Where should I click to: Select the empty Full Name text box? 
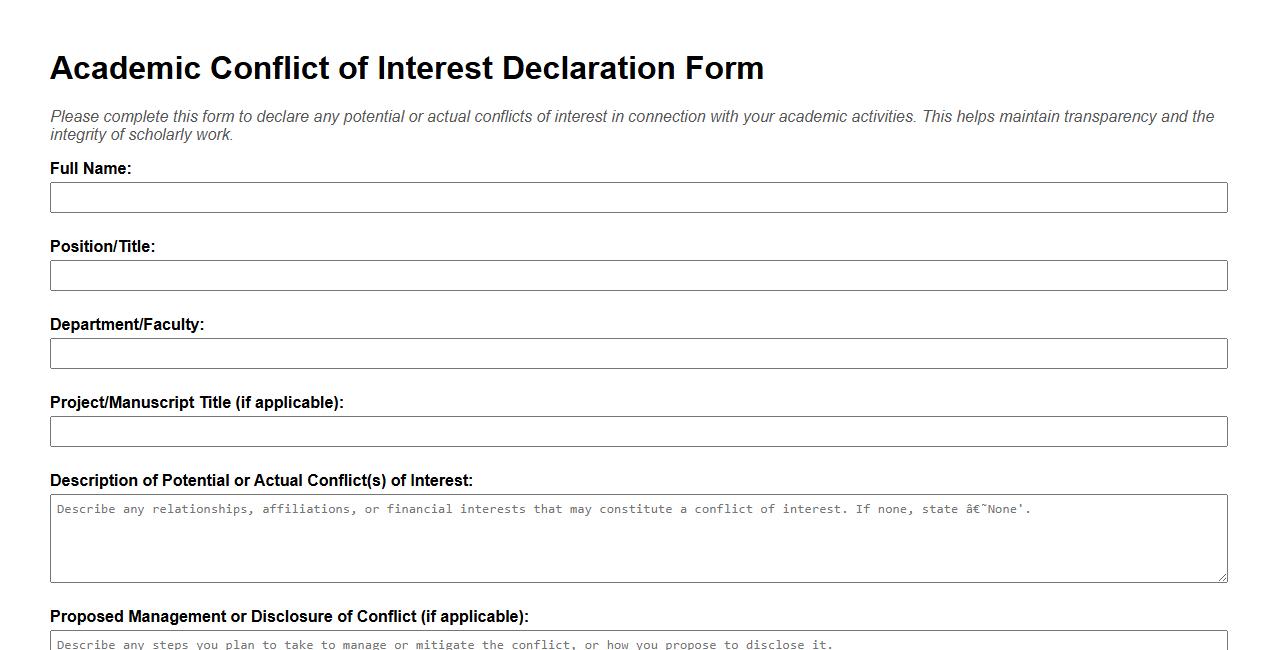coord(638,197)
